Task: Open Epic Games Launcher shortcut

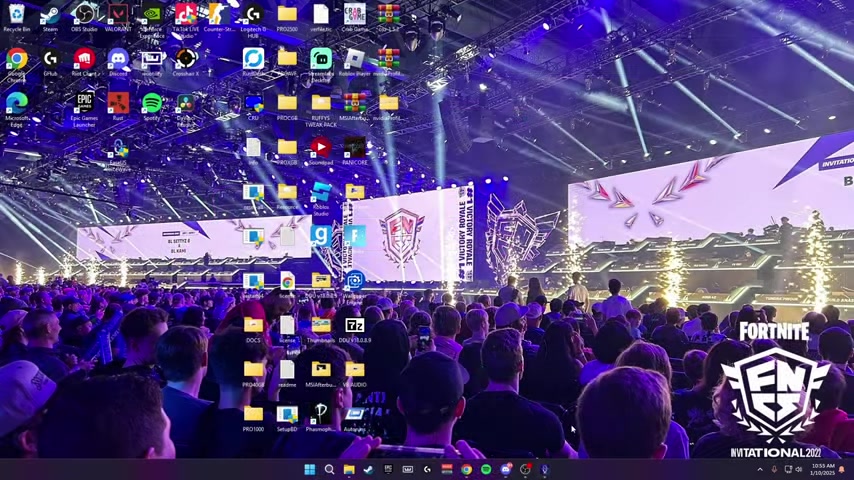Action: click(x=84, y=103)
